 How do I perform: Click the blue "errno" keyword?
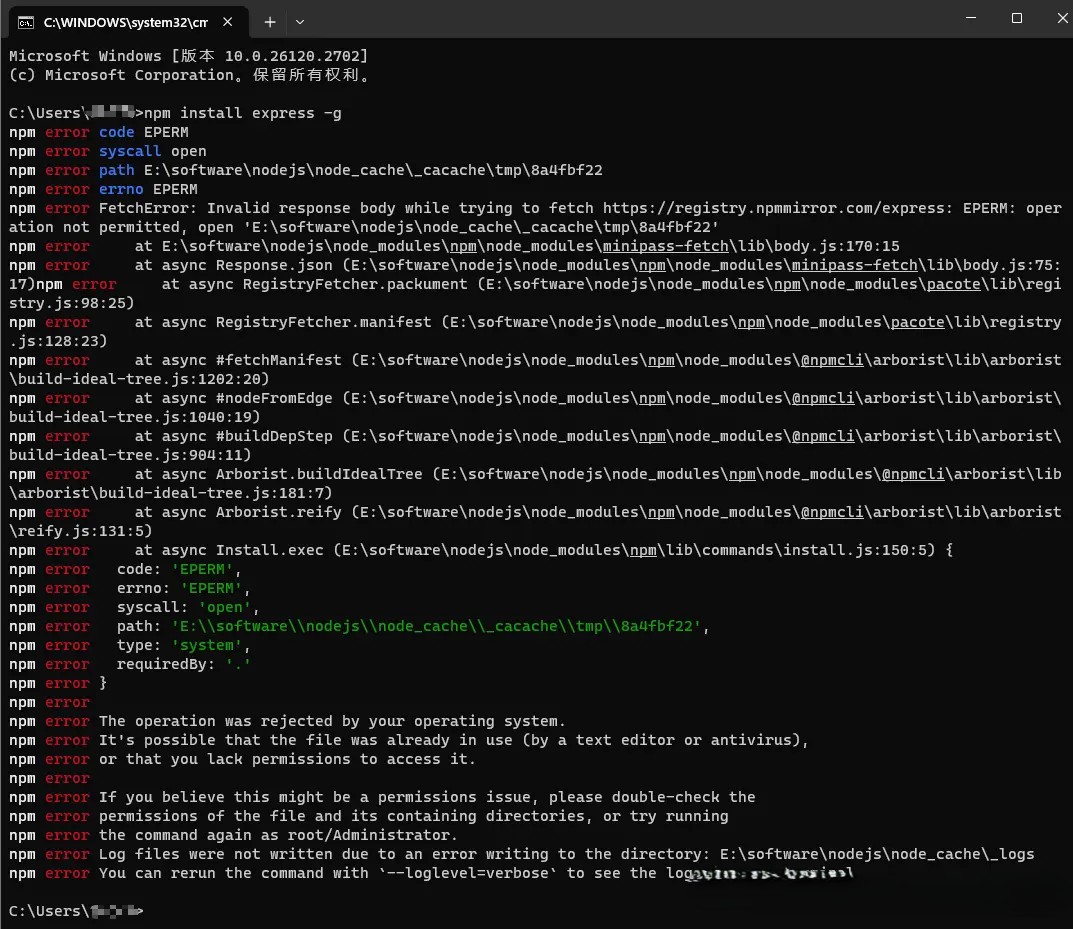tap(121, 189)
